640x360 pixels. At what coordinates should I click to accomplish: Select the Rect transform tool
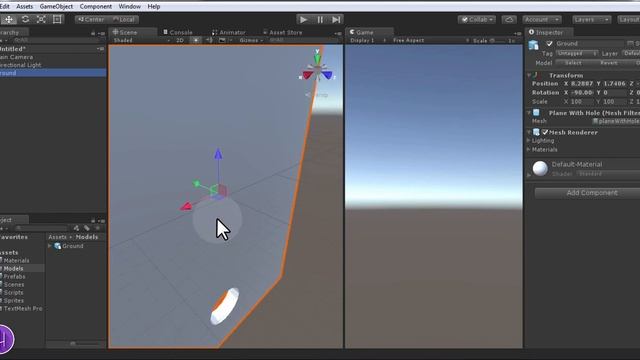tap(57, 19)
